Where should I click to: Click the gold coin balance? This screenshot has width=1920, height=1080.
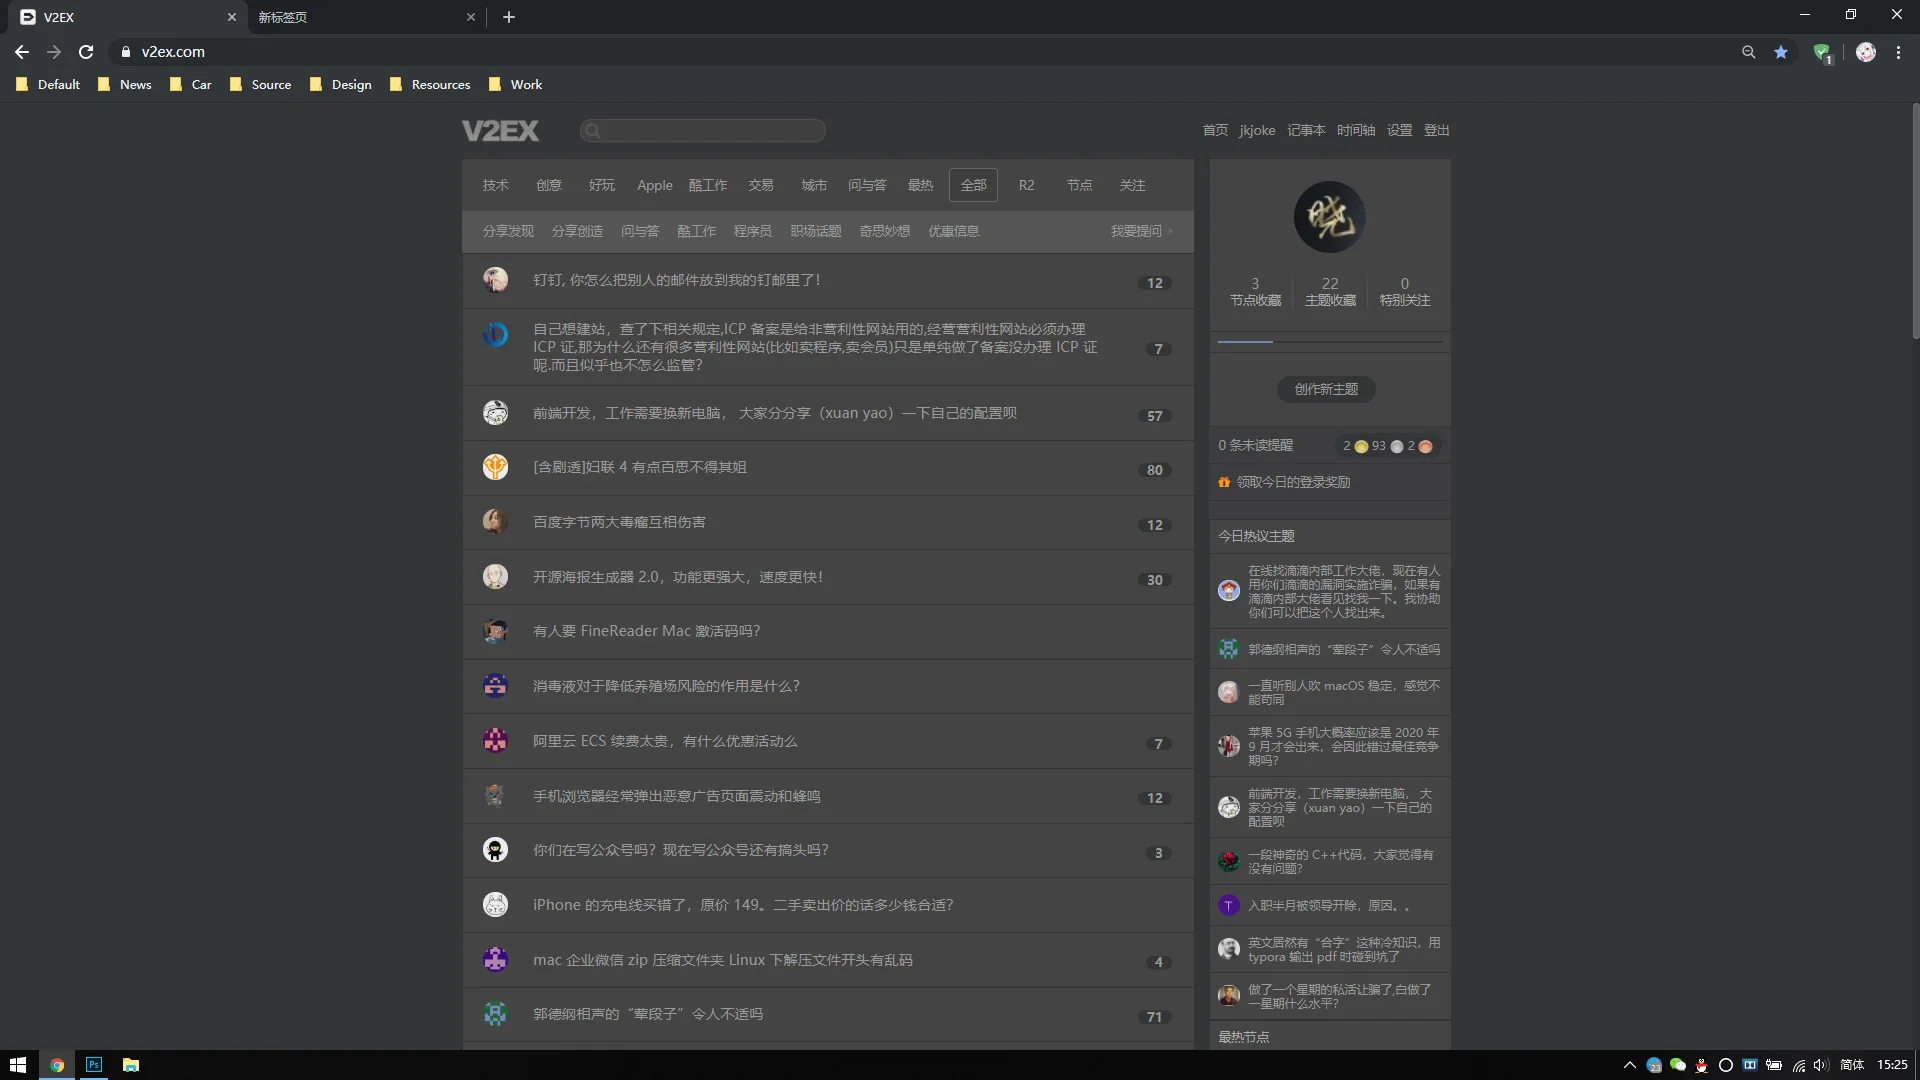[x=1360, y=446]
